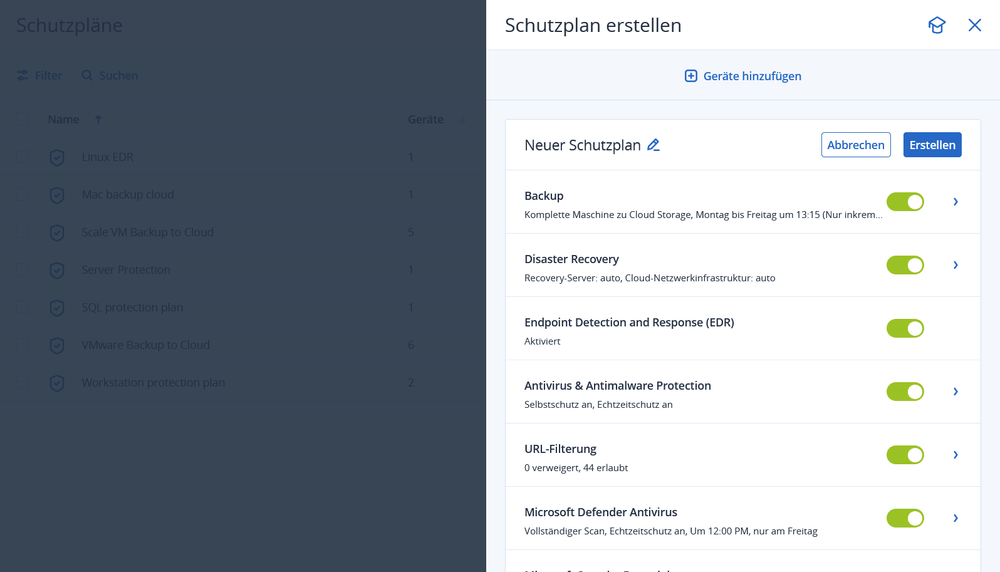Click the pencil icon to rename Neuer Schutzplan

coord(654,145)
